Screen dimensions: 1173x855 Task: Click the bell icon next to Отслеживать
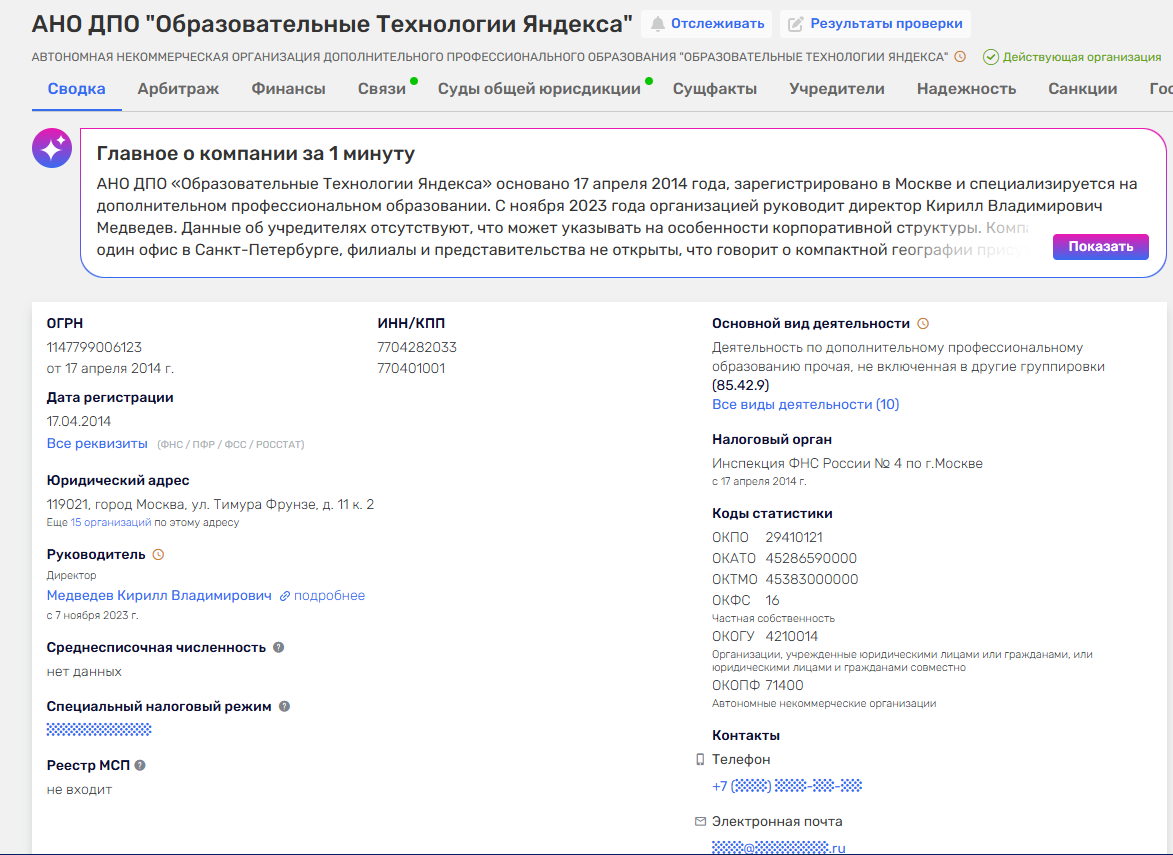point(658,24)
